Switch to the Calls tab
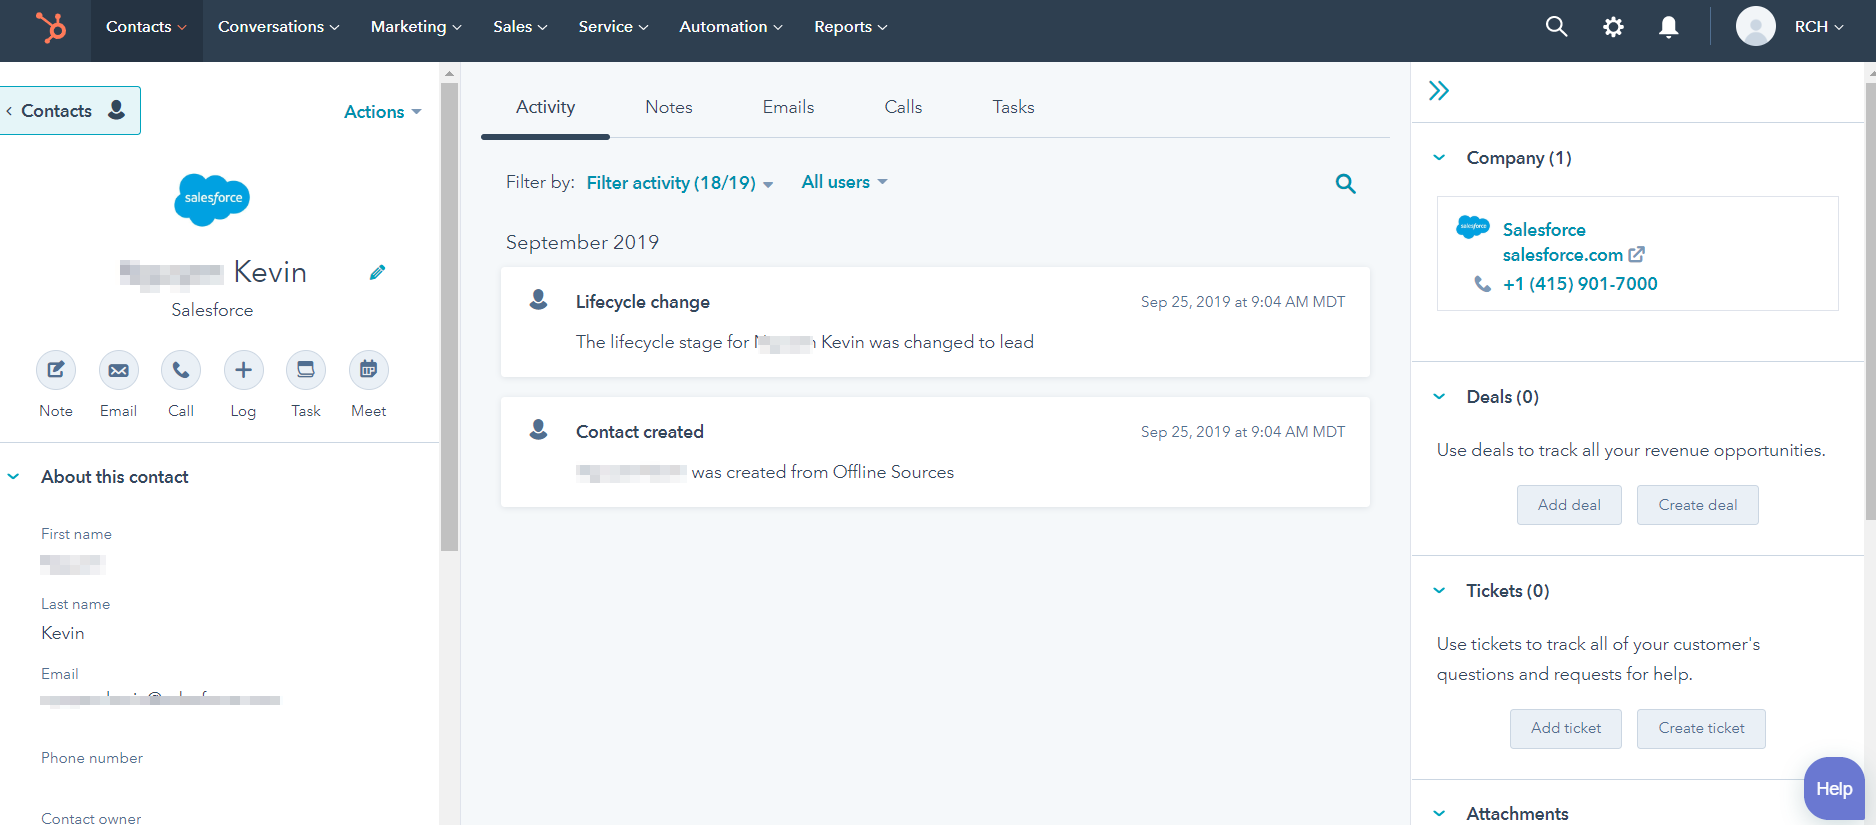 pos(903,107)
